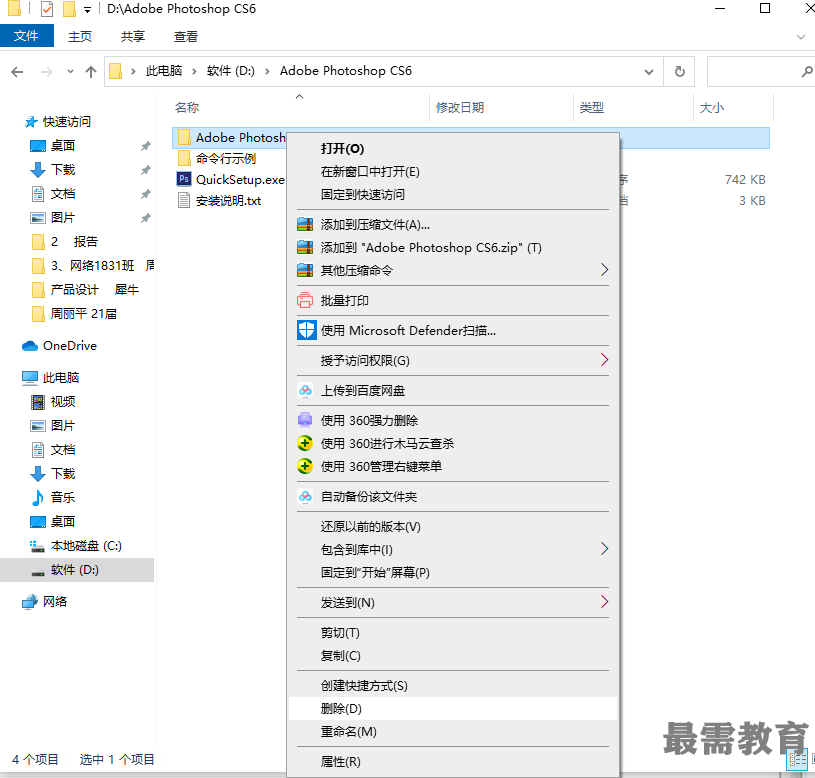Viewport: 815px width, 778px height.
Task: Click 此电脑 in the address breadcrumb
Action: (164, 71)
